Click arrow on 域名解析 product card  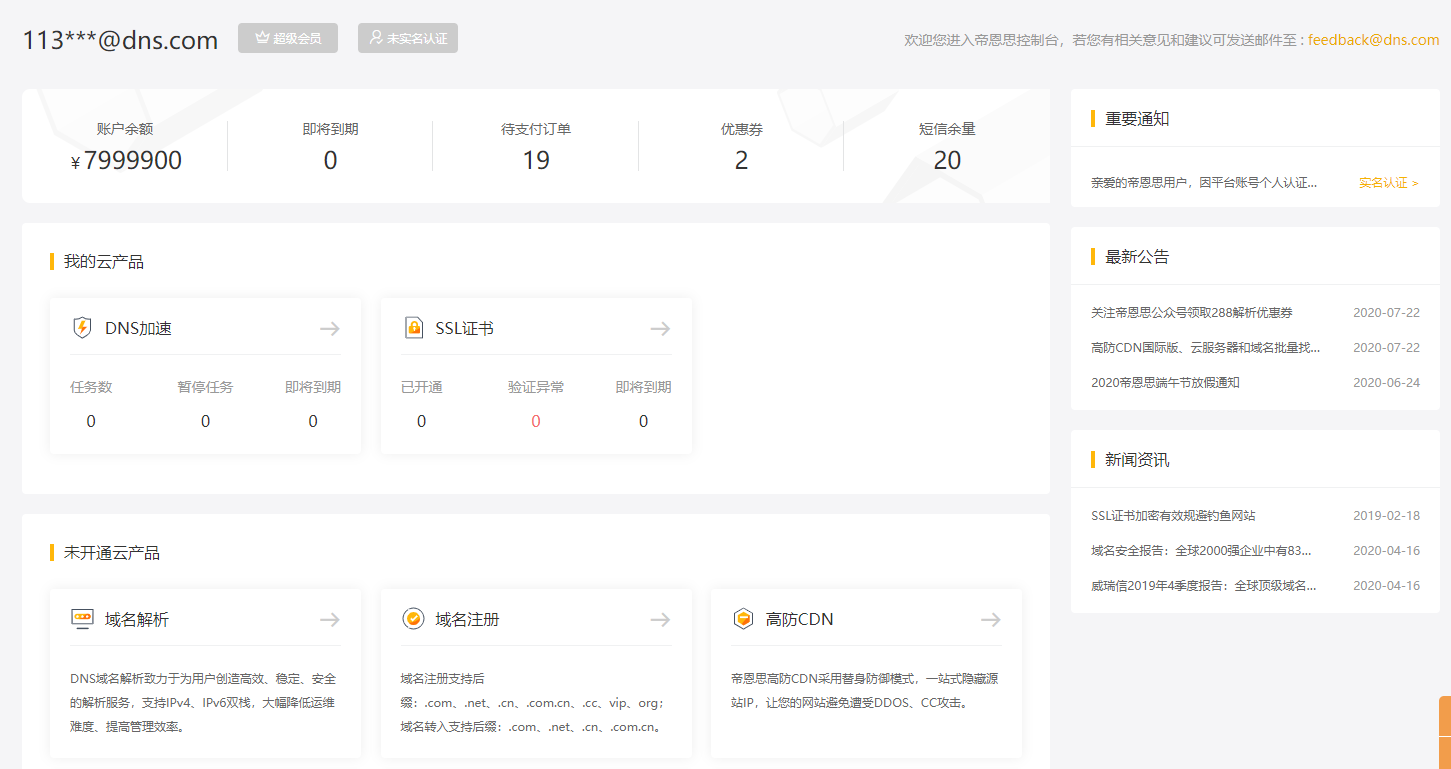[330, 620]
